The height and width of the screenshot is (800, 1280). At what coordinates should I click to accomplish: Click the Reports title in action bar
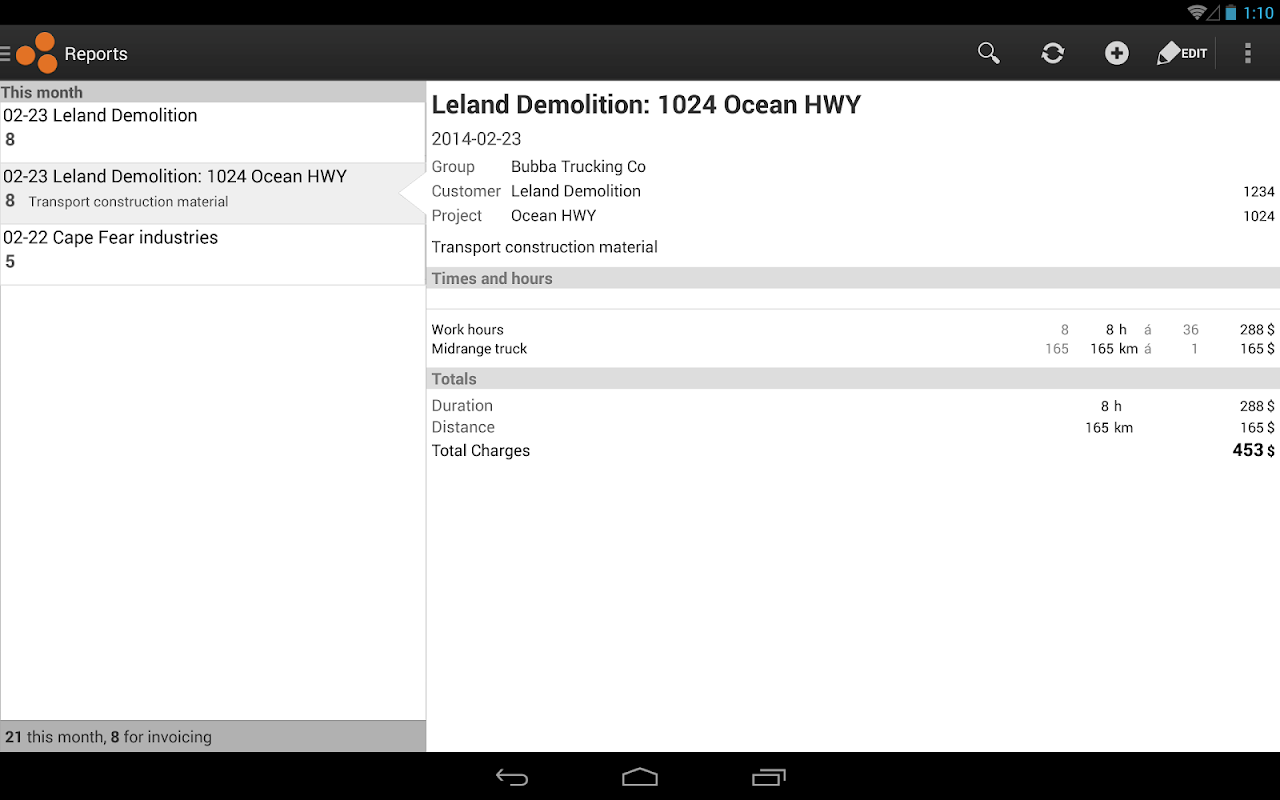pyautogui.click(x=96, y=54)
